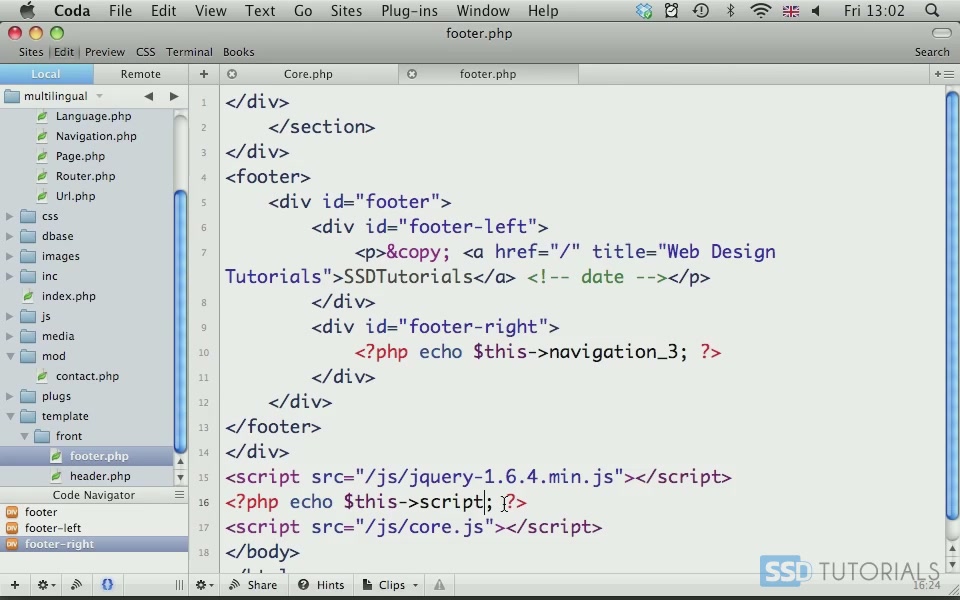Open the Go menu
The height and width of the screenshot is (600, 960).
303,11
